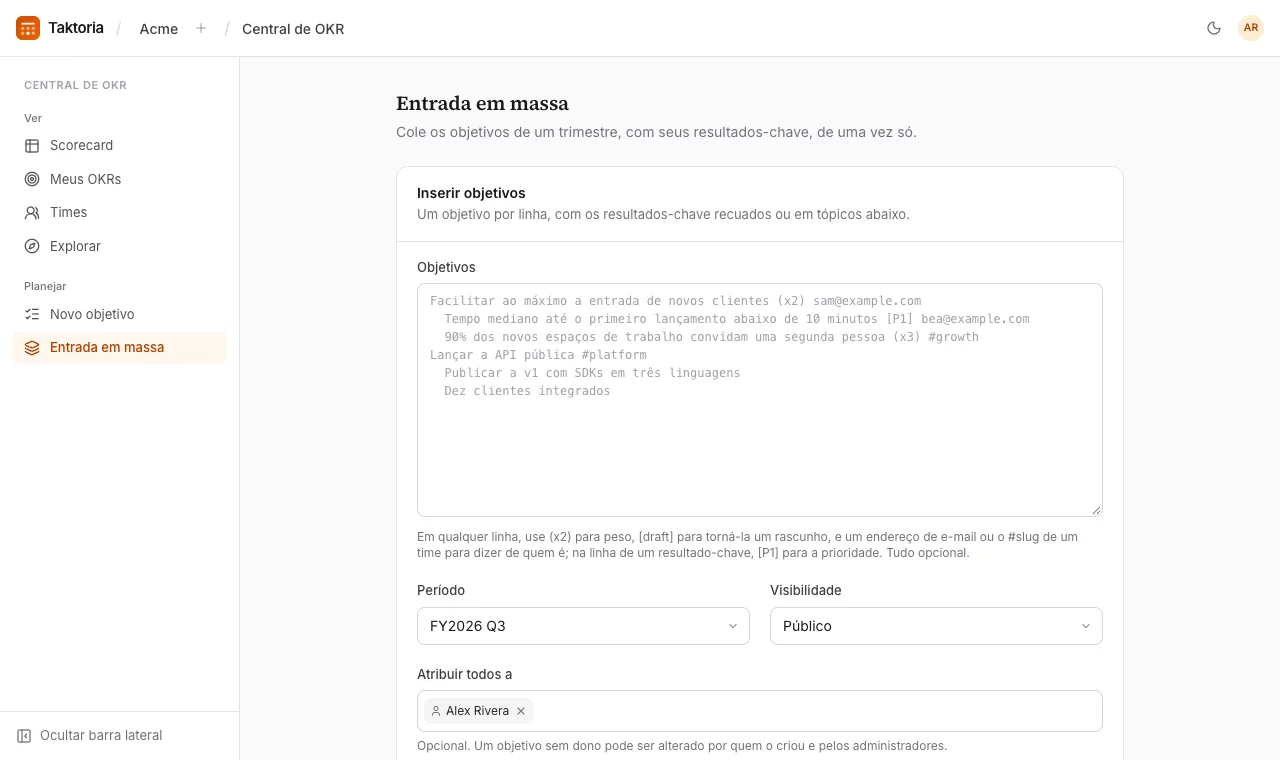Open the Visibilidade dropdown set to Público
The image size is (1280, 760).
click(936, 626)
